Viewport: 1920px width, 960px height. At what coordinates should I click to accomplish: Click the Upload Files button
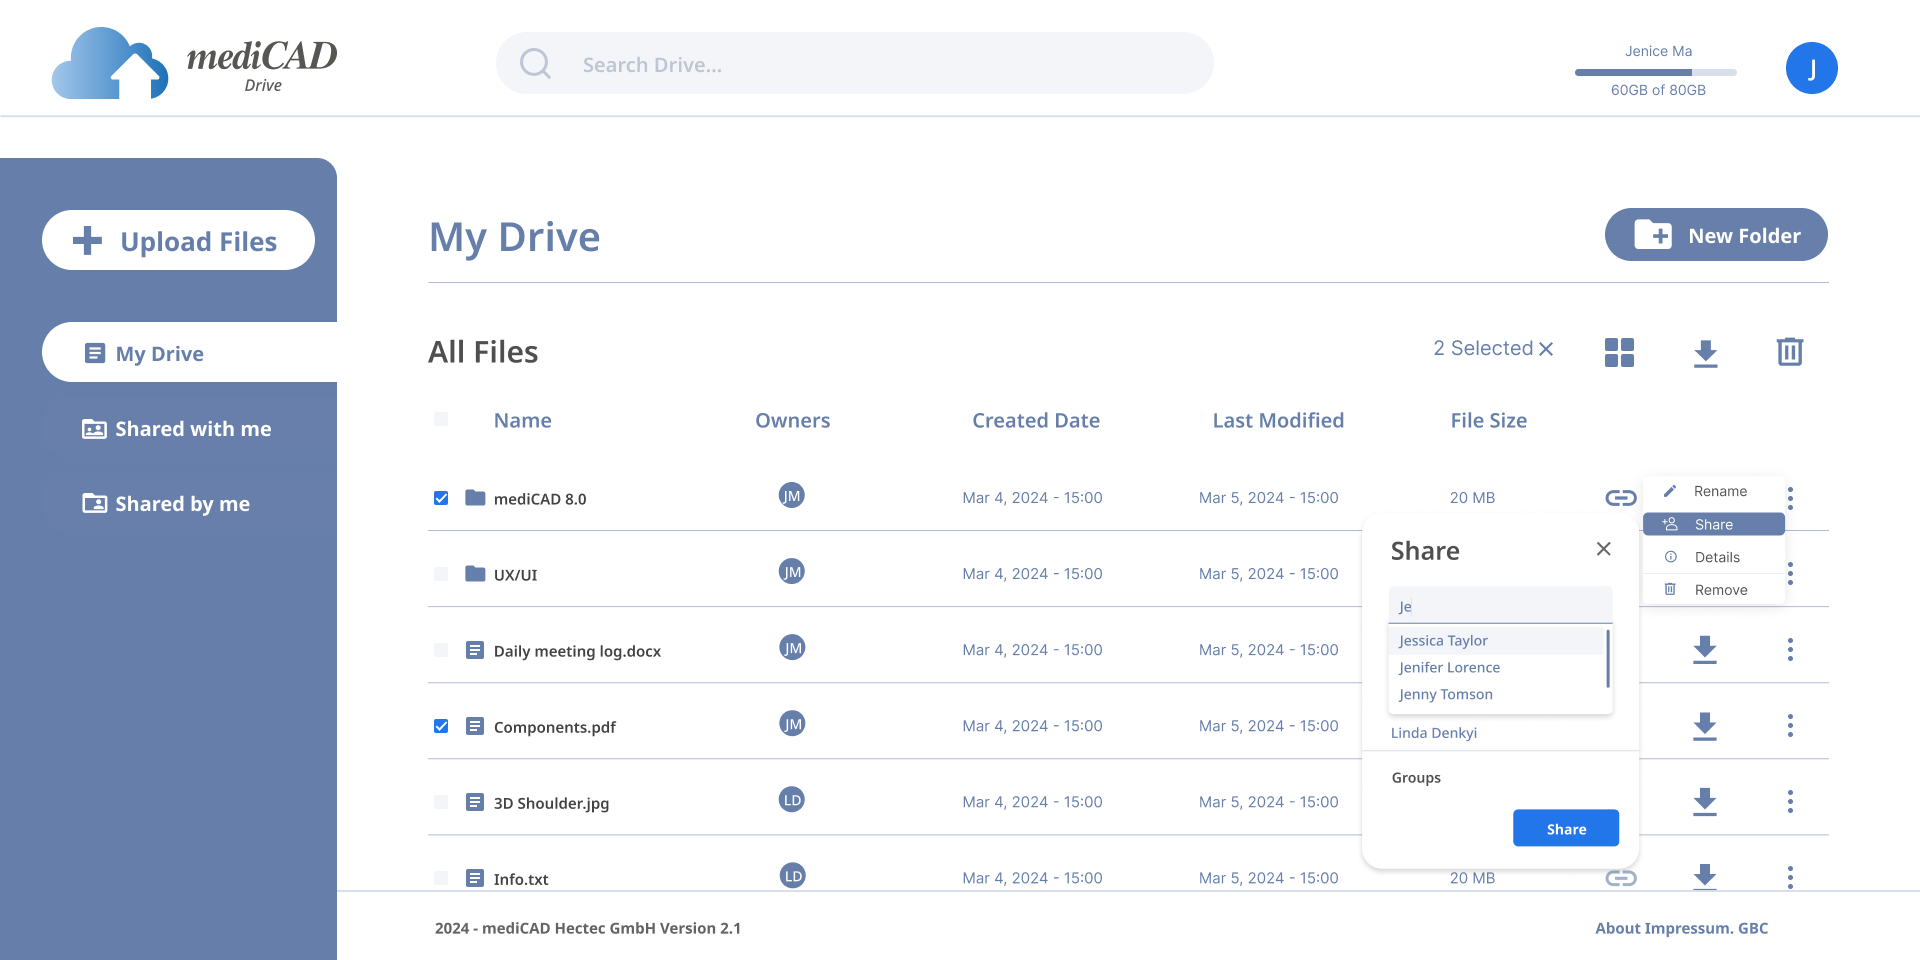[x=178, y=240]
